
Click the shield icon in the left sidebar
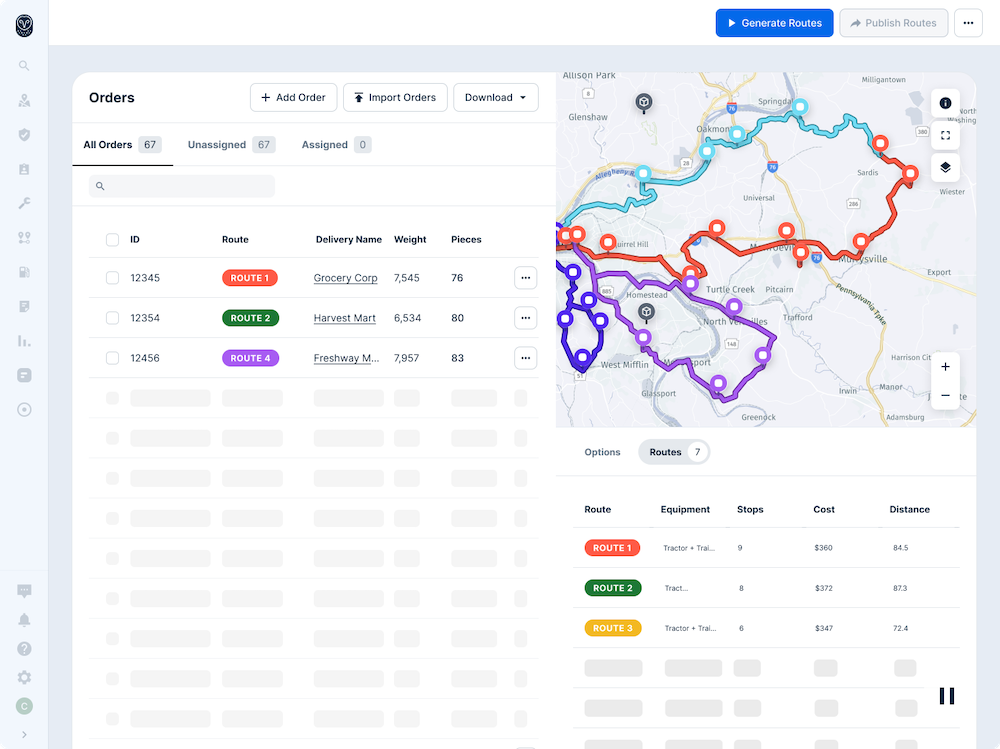24,135
